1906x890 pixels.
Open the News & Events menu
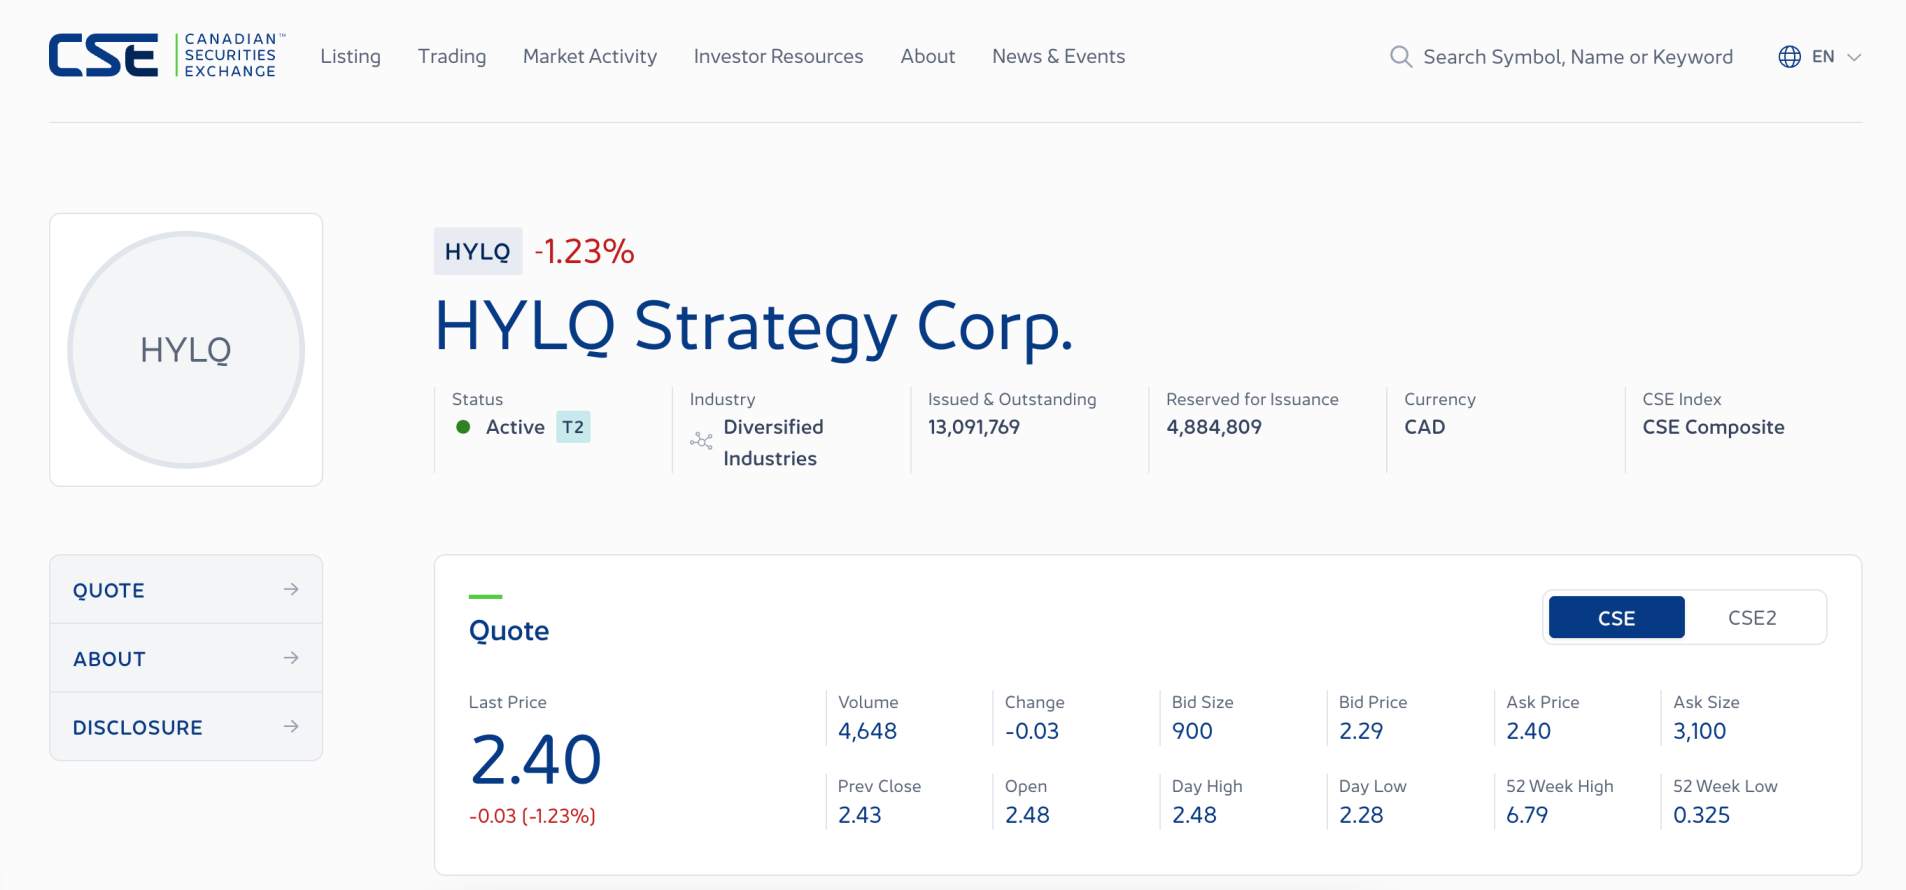(1058, 57)
